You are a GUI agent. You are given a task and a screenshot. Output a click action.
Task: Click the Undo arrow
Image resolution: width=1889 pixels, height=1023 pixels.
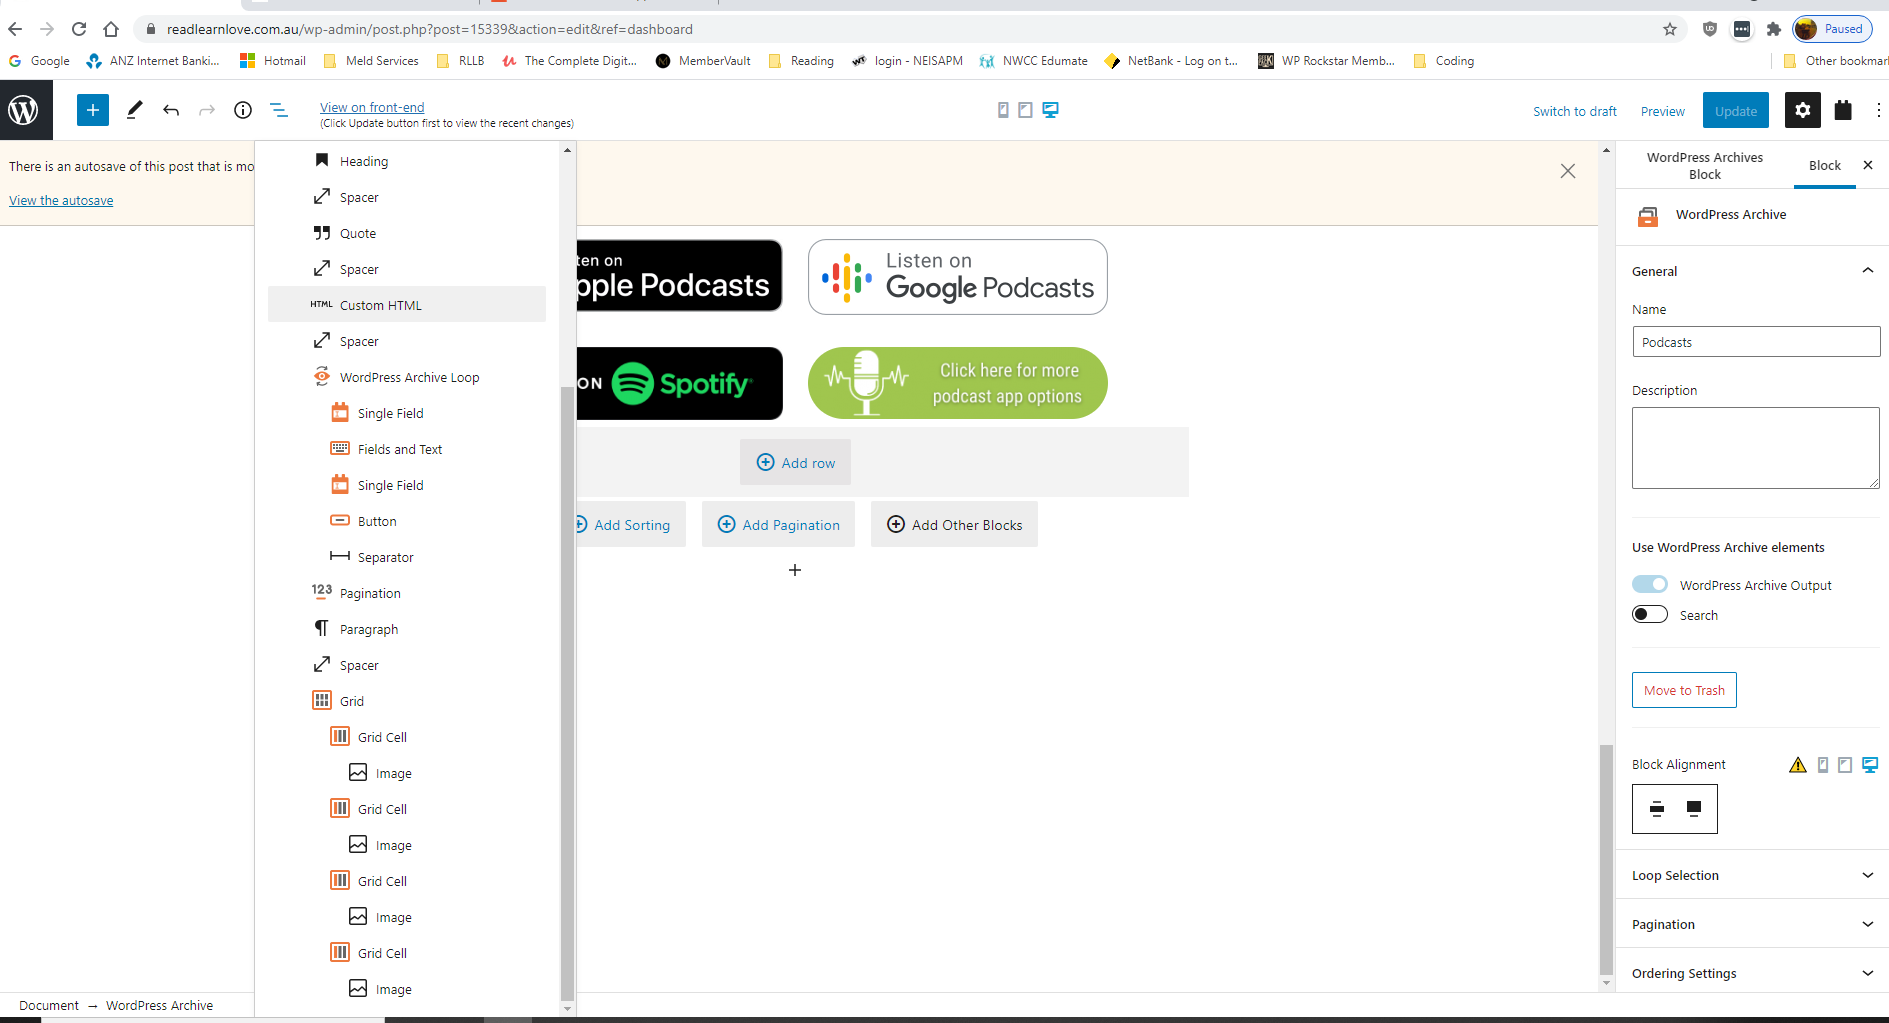click(x=171, y=110)
